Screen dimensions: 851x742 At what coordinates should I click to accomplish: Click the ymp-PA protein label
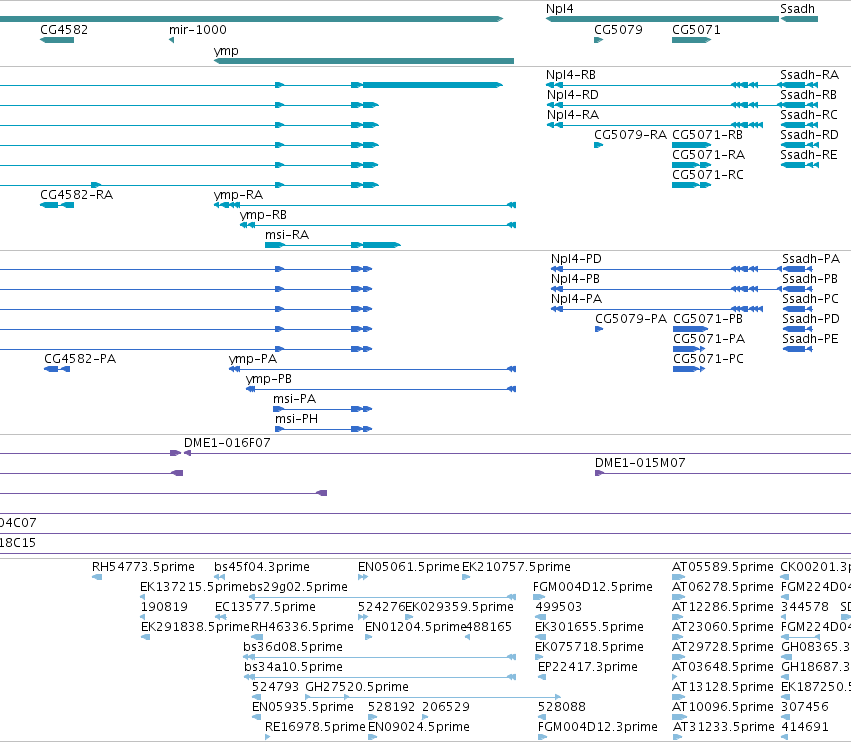[x=253, y=359]
